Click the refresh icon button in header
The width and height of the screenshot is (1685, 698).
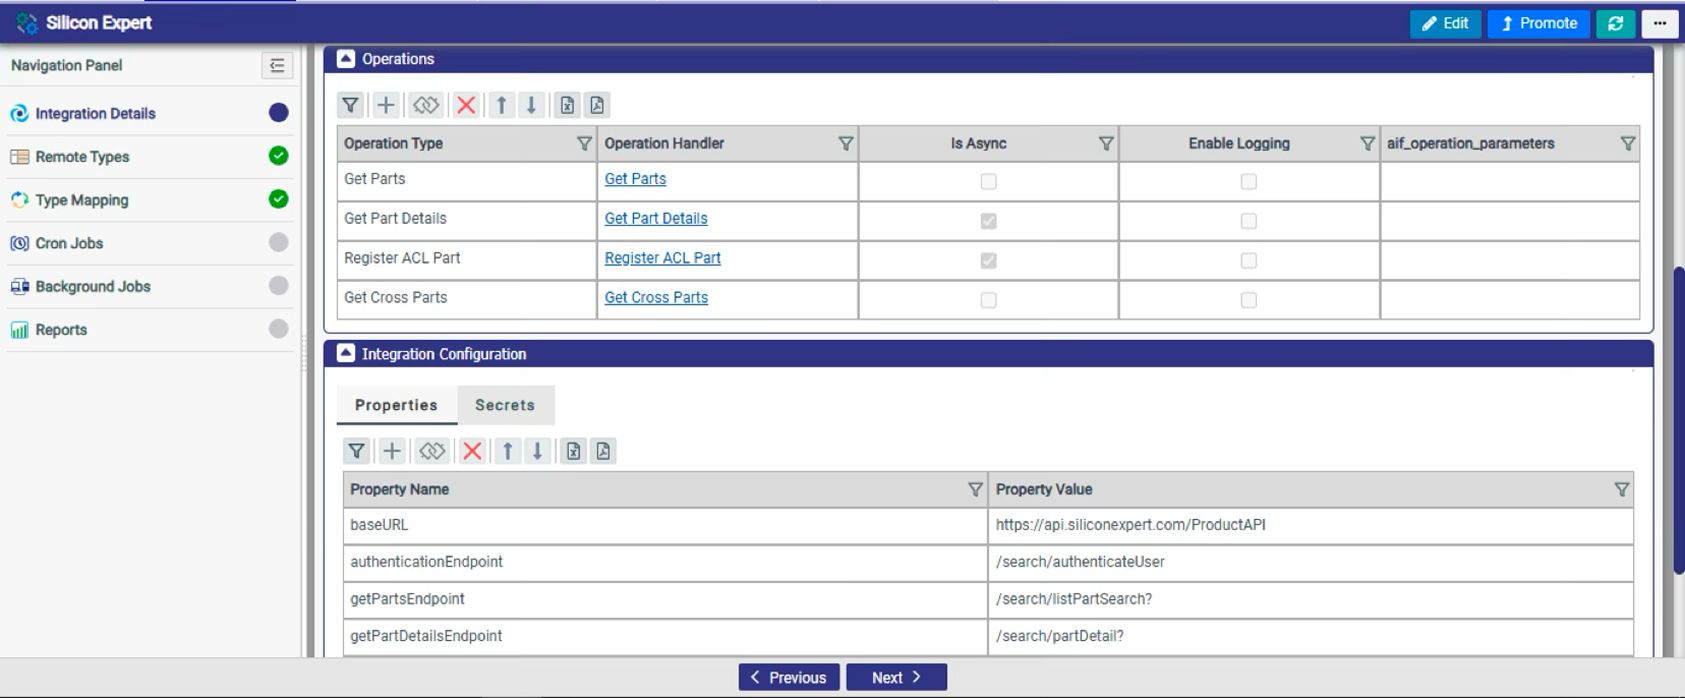pos(1615,23)
